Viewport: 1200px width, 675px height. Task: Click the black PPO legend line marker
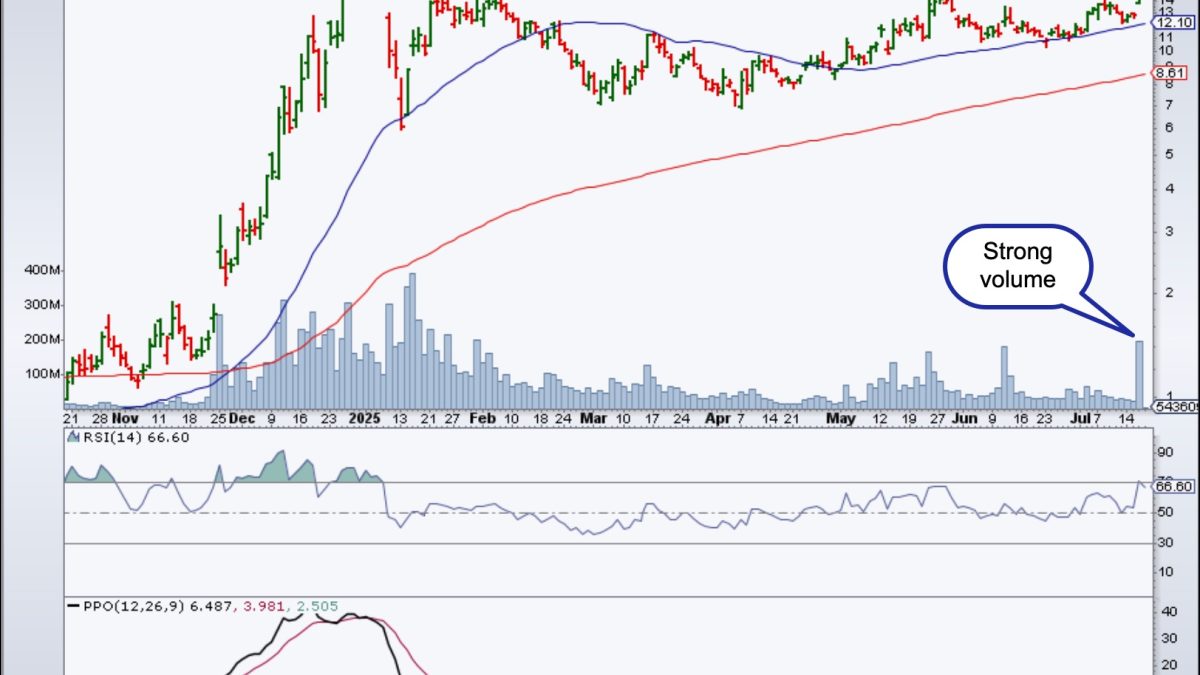point(73,605)
